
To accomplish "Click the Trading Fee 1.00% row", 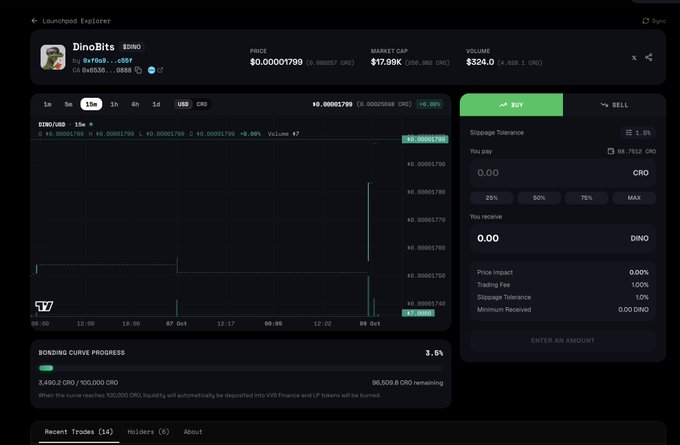I will 562,285.
